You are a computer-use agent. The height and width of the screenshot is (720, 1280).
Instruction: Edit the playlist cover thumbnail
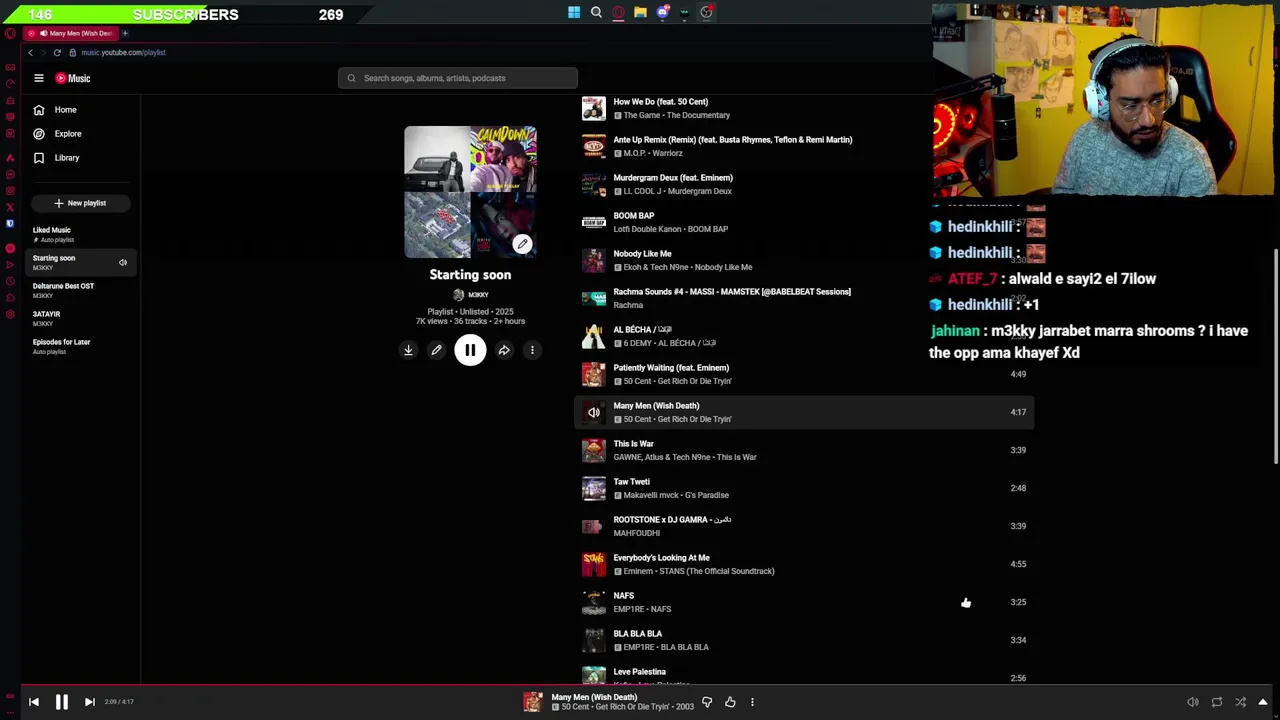522,244
